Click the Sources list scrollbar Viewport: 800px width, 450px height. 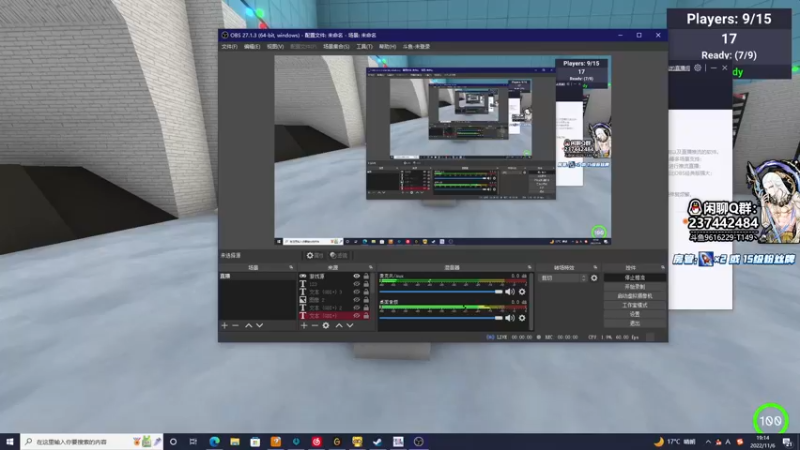click(x=372, y=283)
